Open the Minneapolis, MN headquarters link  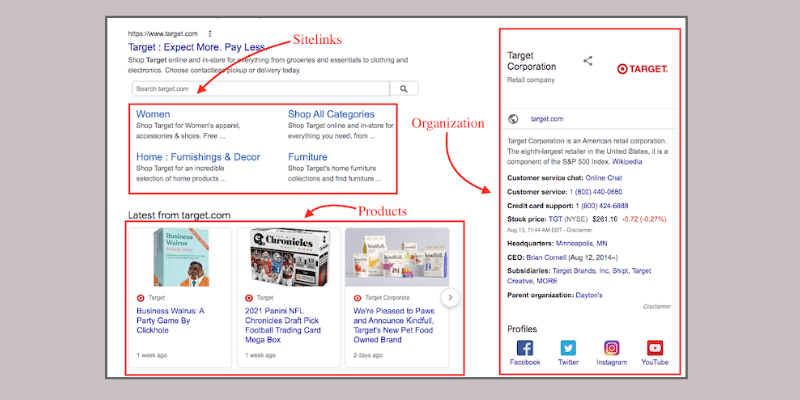(x=582, y=243)
